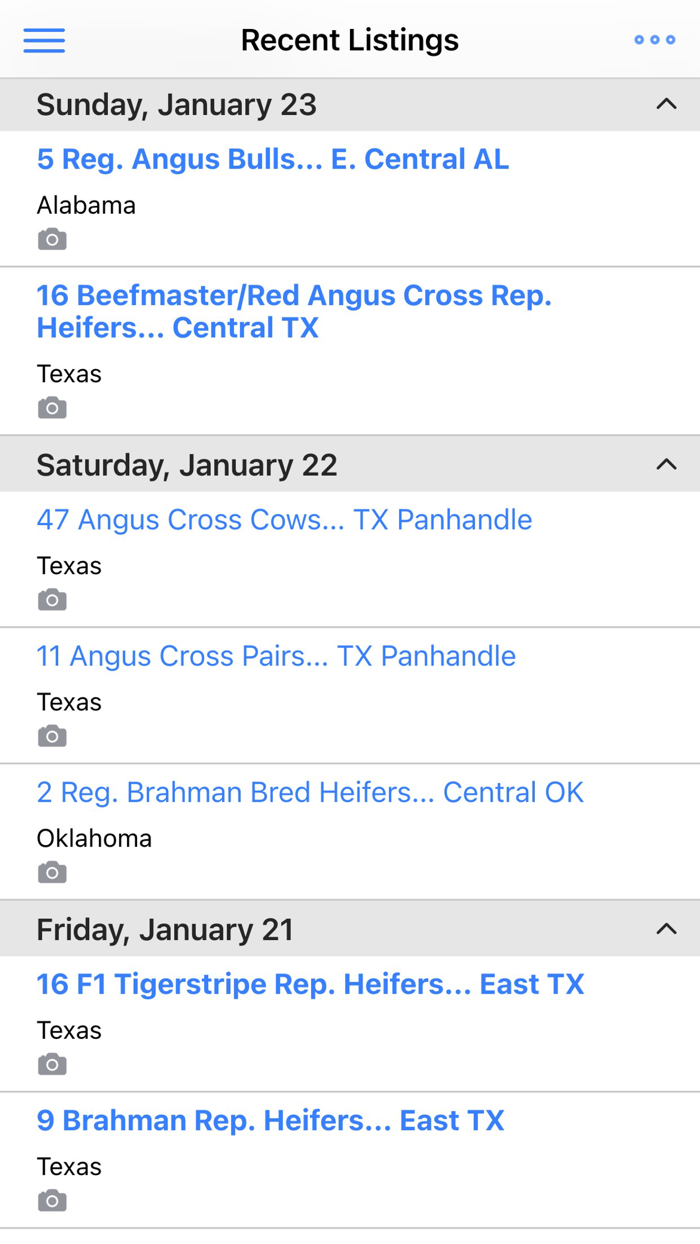
Task: Click the camera icon under the F1 Tigerstripe listing
Action: [x=51, y=1064]
